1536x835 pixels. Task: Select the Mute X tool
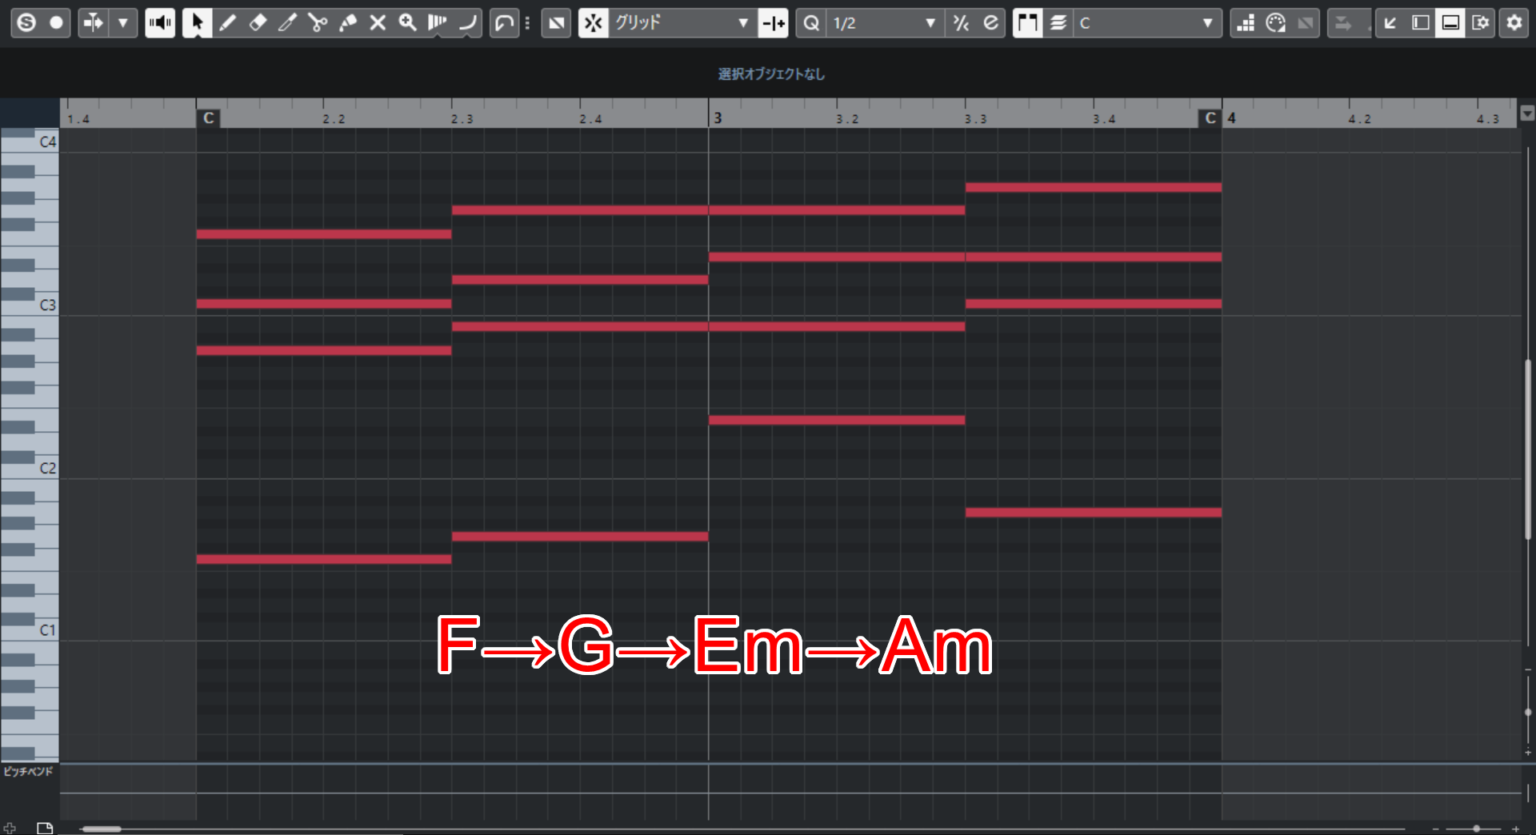pyautogui.click(x=378, y=22)
